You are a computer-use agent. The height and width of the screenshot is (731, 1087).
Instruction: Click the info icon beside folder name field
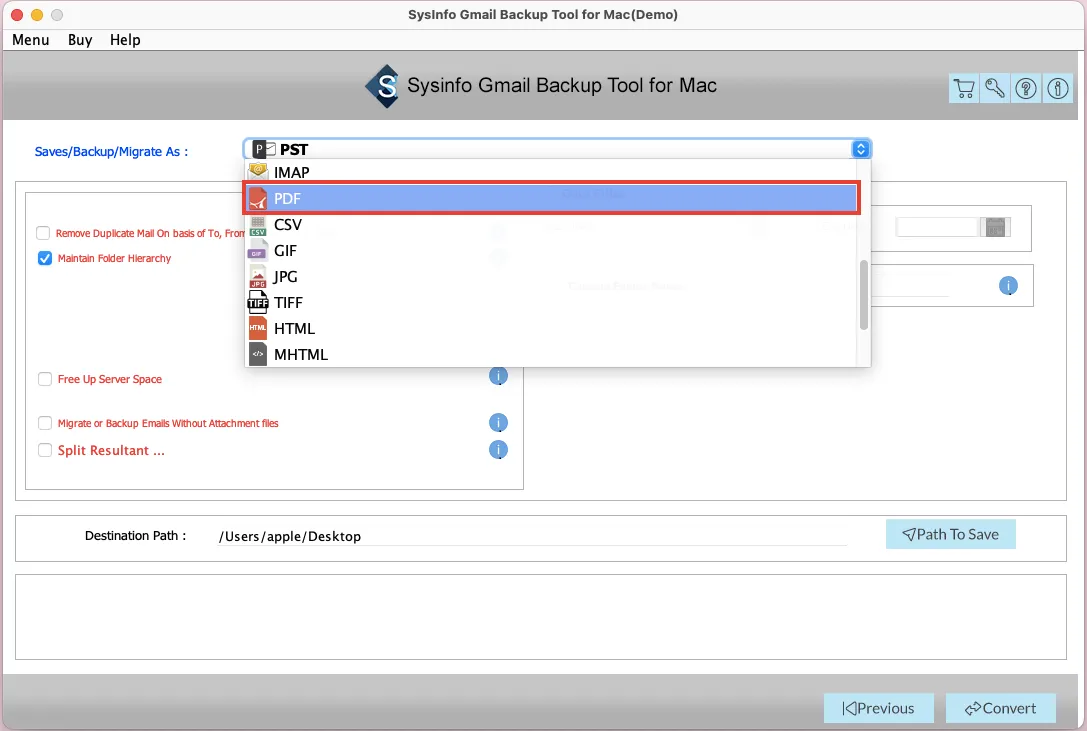pos(1008,285)
